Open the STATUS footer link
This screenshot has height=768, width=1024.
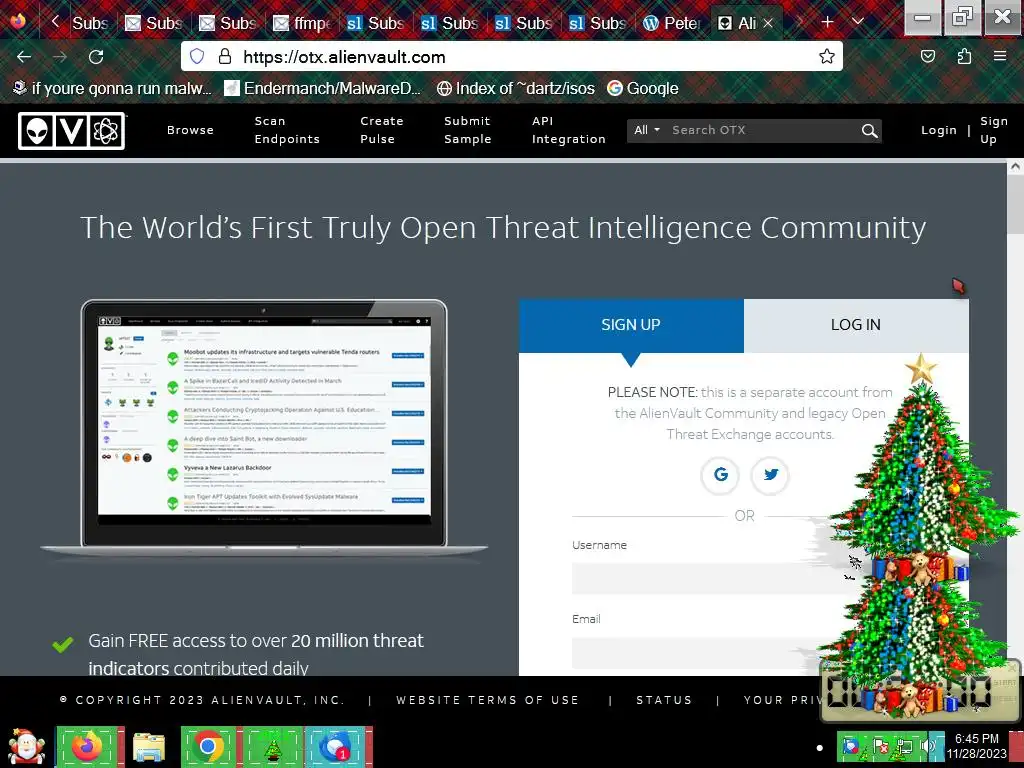[664, 700]
